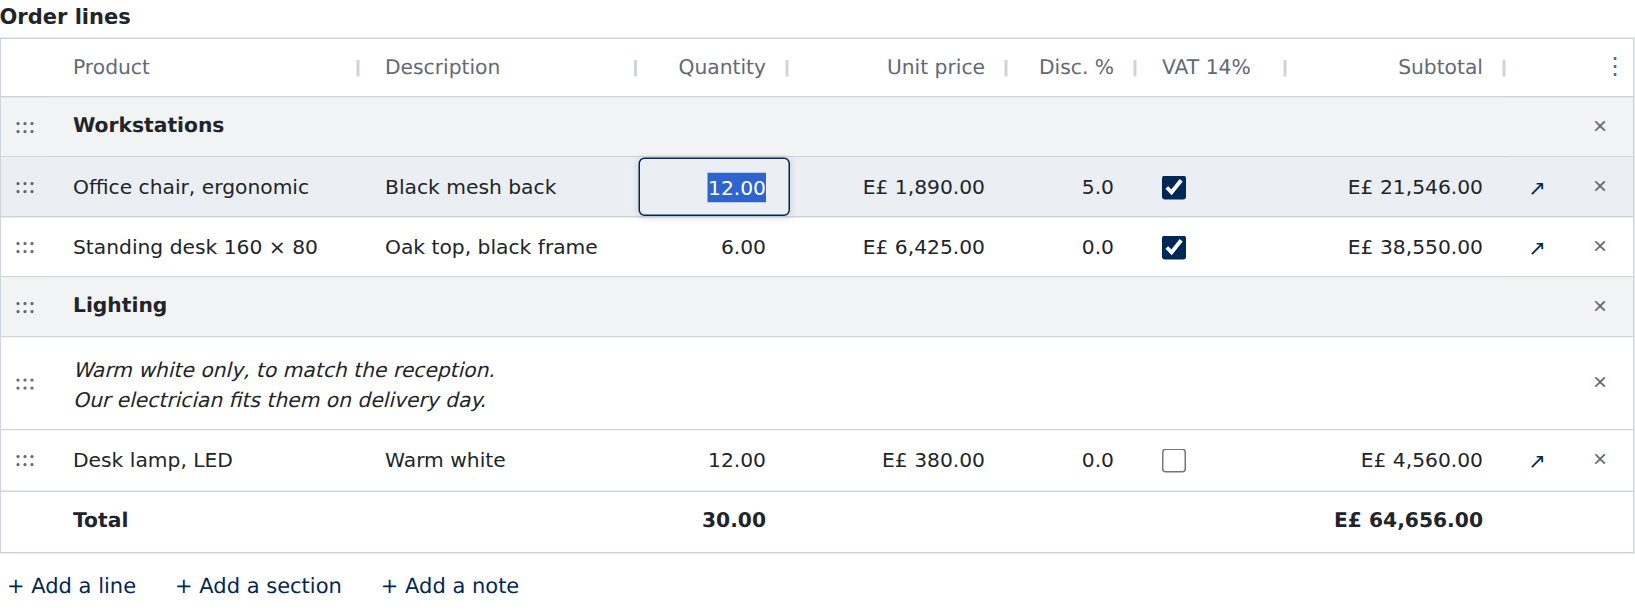Sort by the Subtotal column header
Screen dimensions: 1635x612
[1440, 67]
